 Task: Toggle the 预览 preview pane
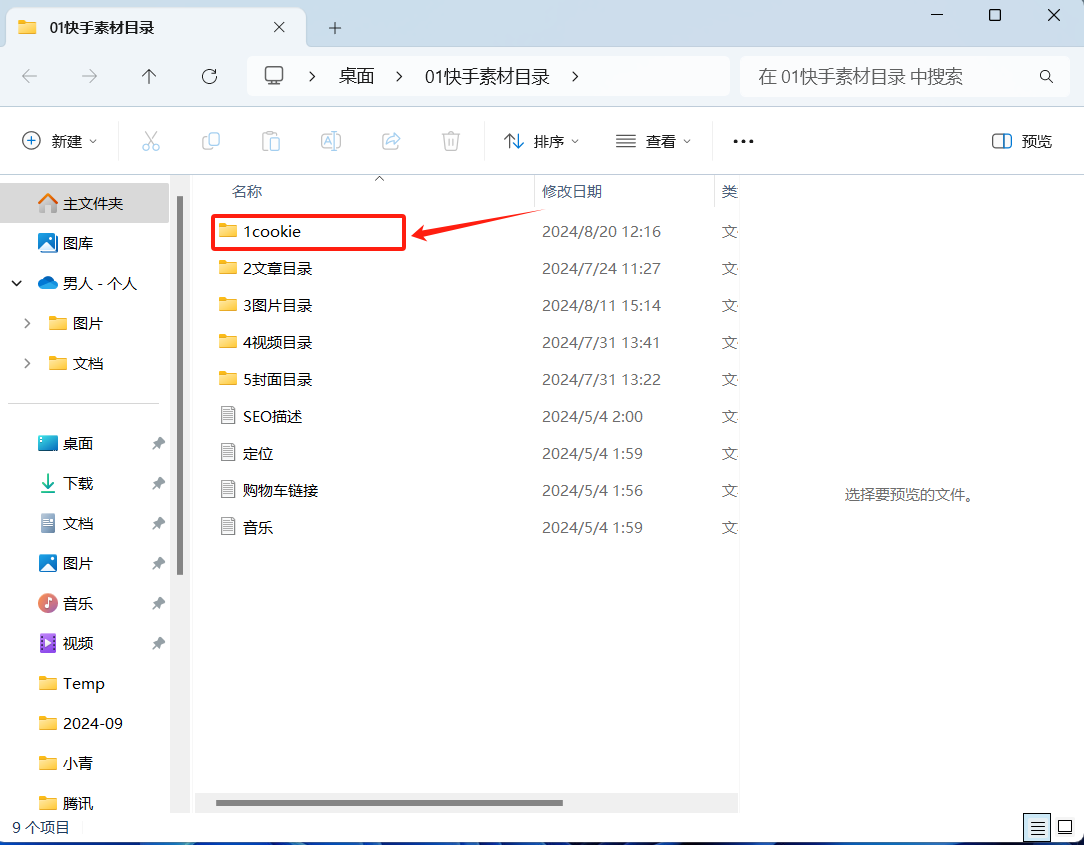[1022, 141]
